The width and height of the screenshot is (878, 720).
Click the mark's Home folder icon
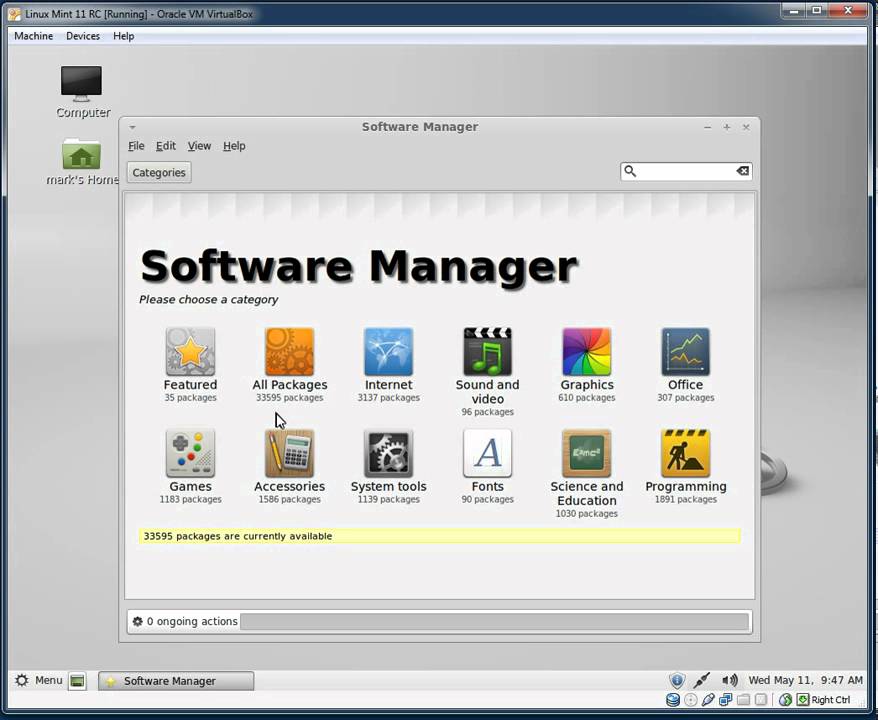82,154
